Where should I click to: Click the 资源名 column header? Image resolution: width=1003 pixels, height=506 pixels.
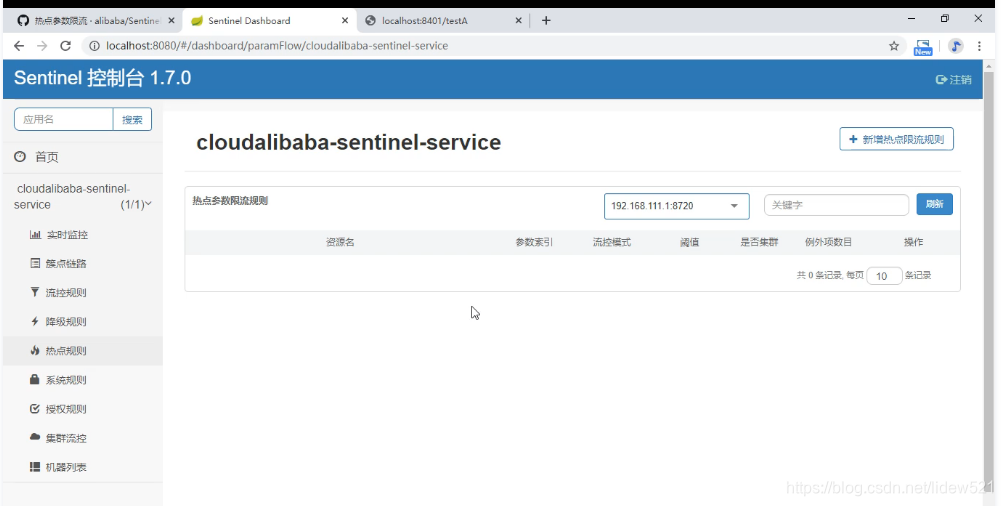click(340, 242)
